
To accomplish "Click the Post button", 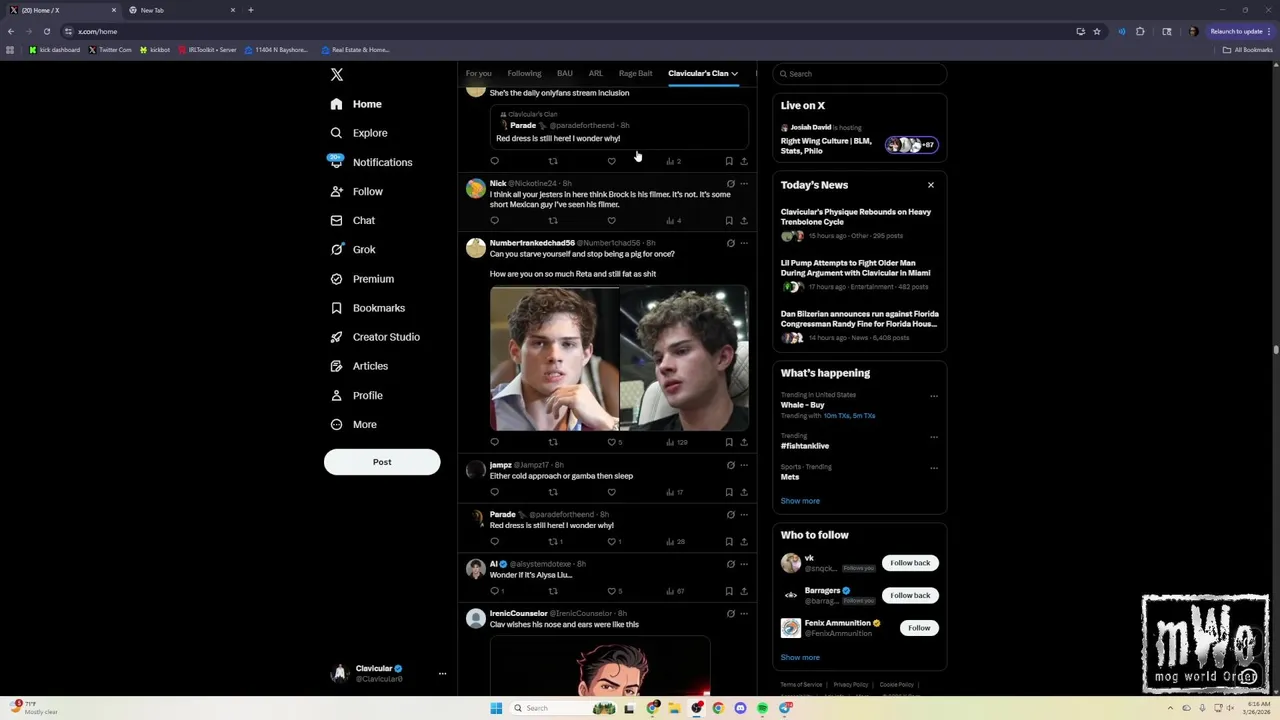I will (382, 462).
